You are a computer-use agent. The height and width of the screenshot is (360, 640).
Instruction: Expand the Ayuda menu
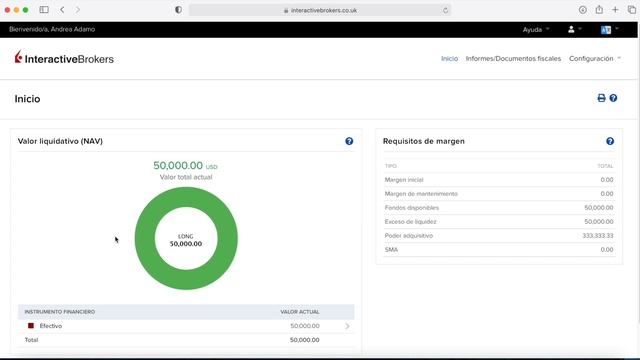click(536, 29)
